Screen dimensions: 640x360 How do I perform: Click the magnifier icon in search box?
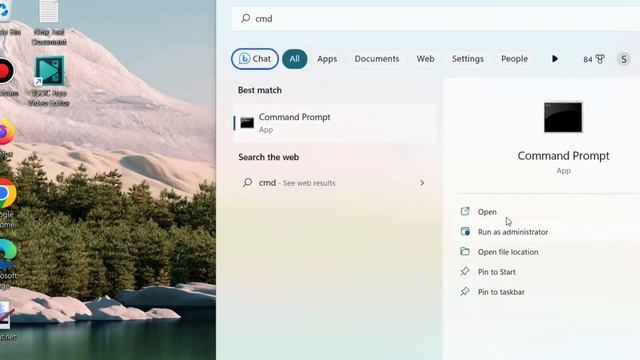[245, 18]
